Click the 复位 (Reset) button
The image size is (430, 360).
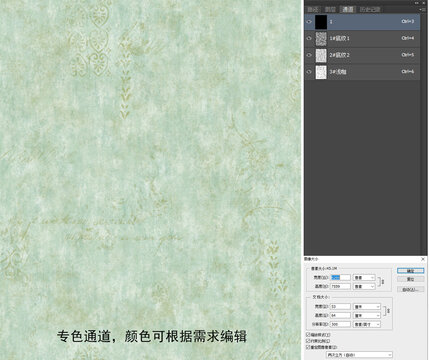pos(410,279)
